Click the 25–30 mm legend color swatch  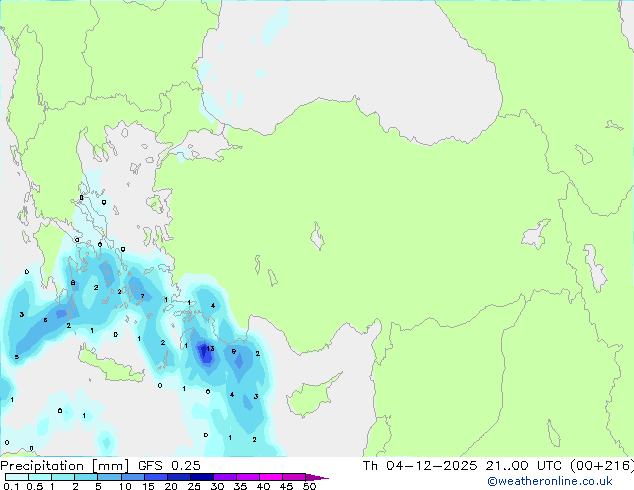point(201,477)
